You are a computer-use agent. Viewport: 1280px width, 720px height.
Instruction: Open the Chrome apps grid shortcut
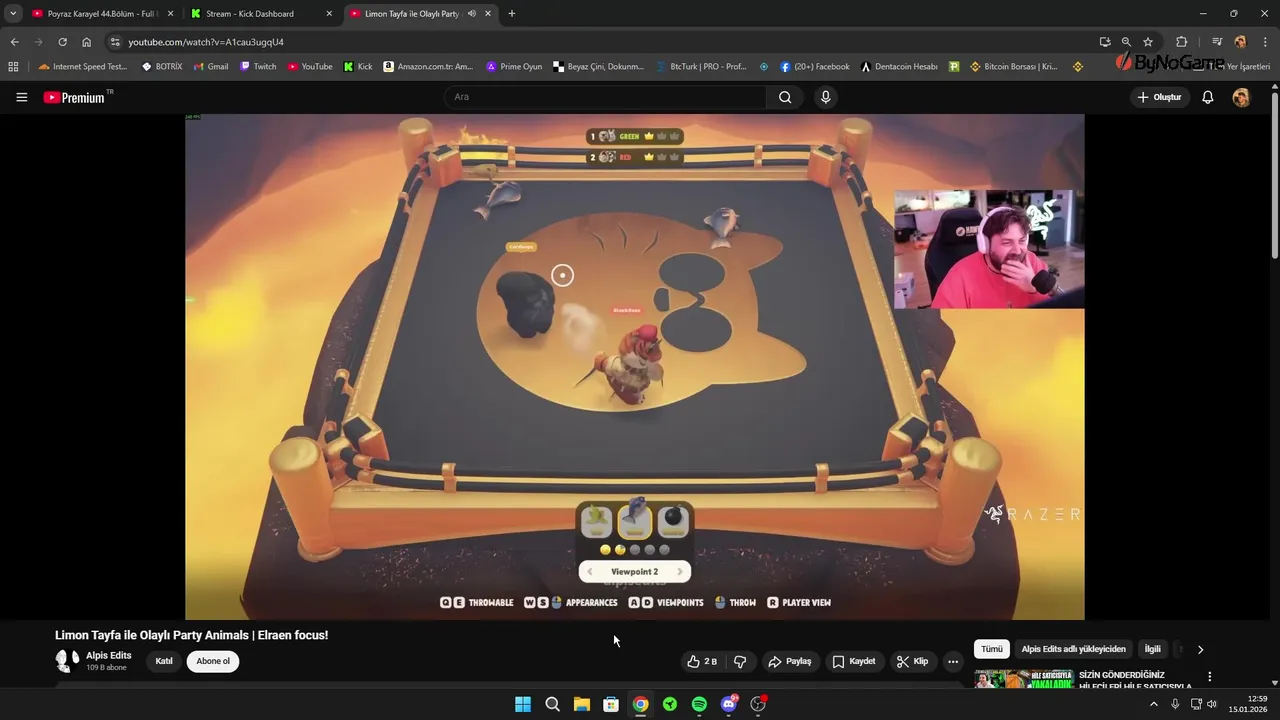13,67
